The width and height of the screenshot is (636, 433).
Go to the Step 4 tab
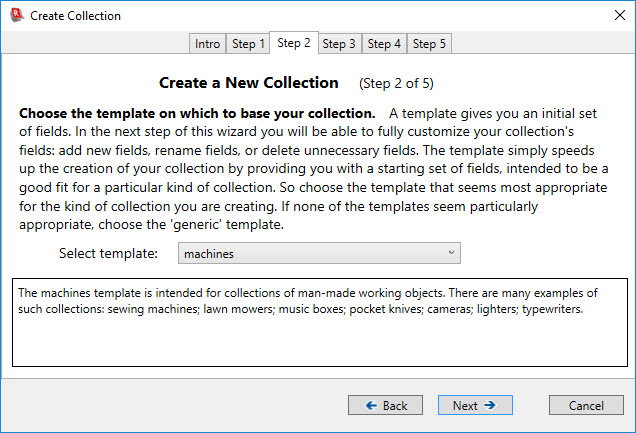point(384,44)
